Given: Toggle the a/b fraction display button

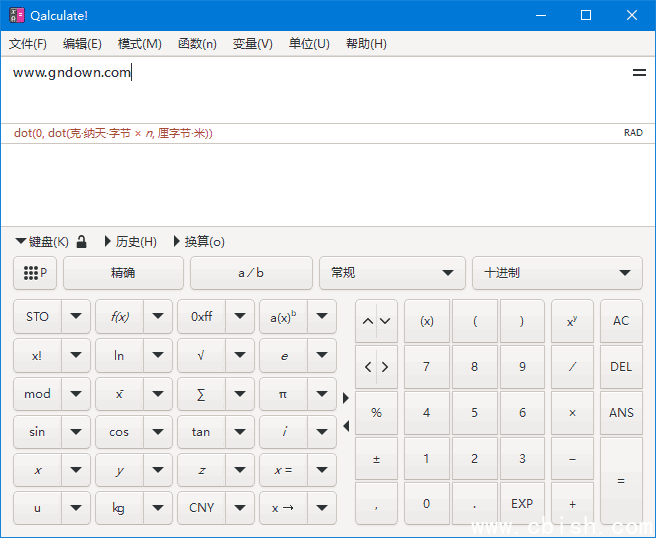Looking at the screenshot, I should (x=251, y=273).
